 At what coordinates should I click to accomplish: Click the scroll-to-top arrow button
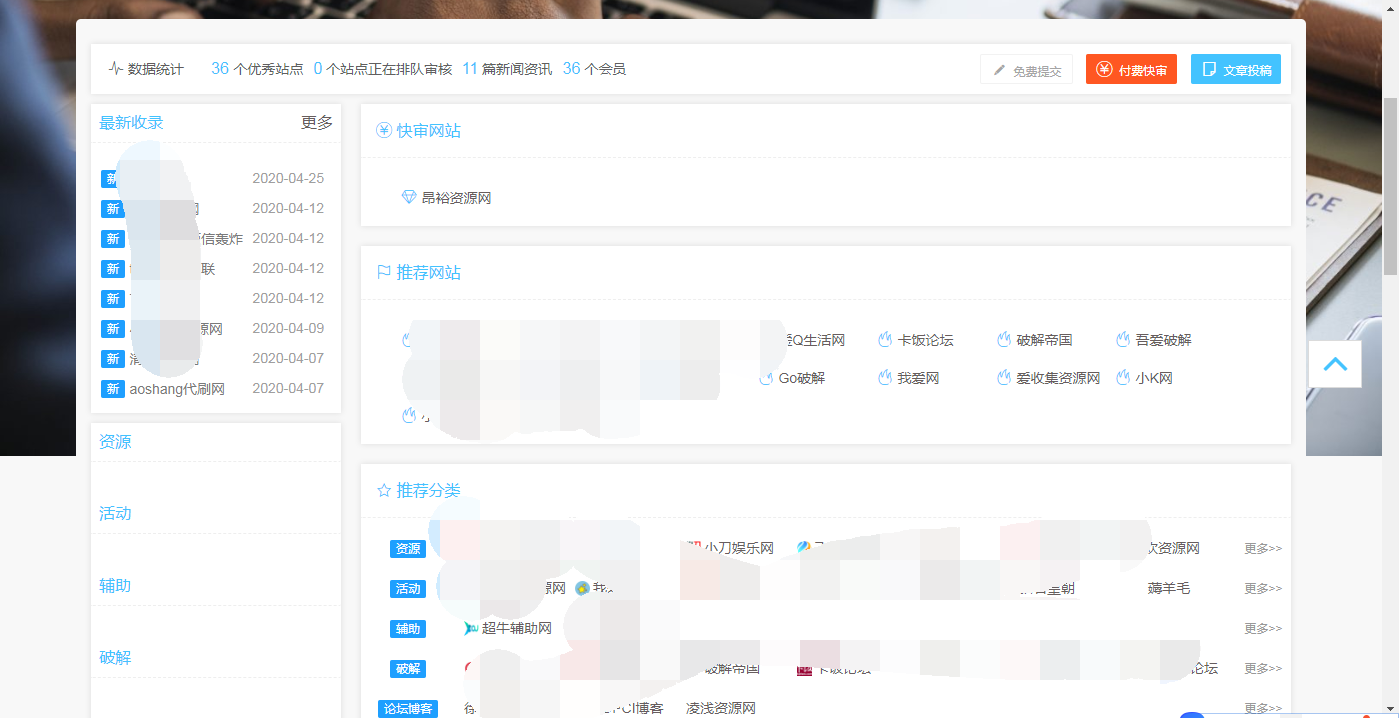click(x=1334, y=364)
